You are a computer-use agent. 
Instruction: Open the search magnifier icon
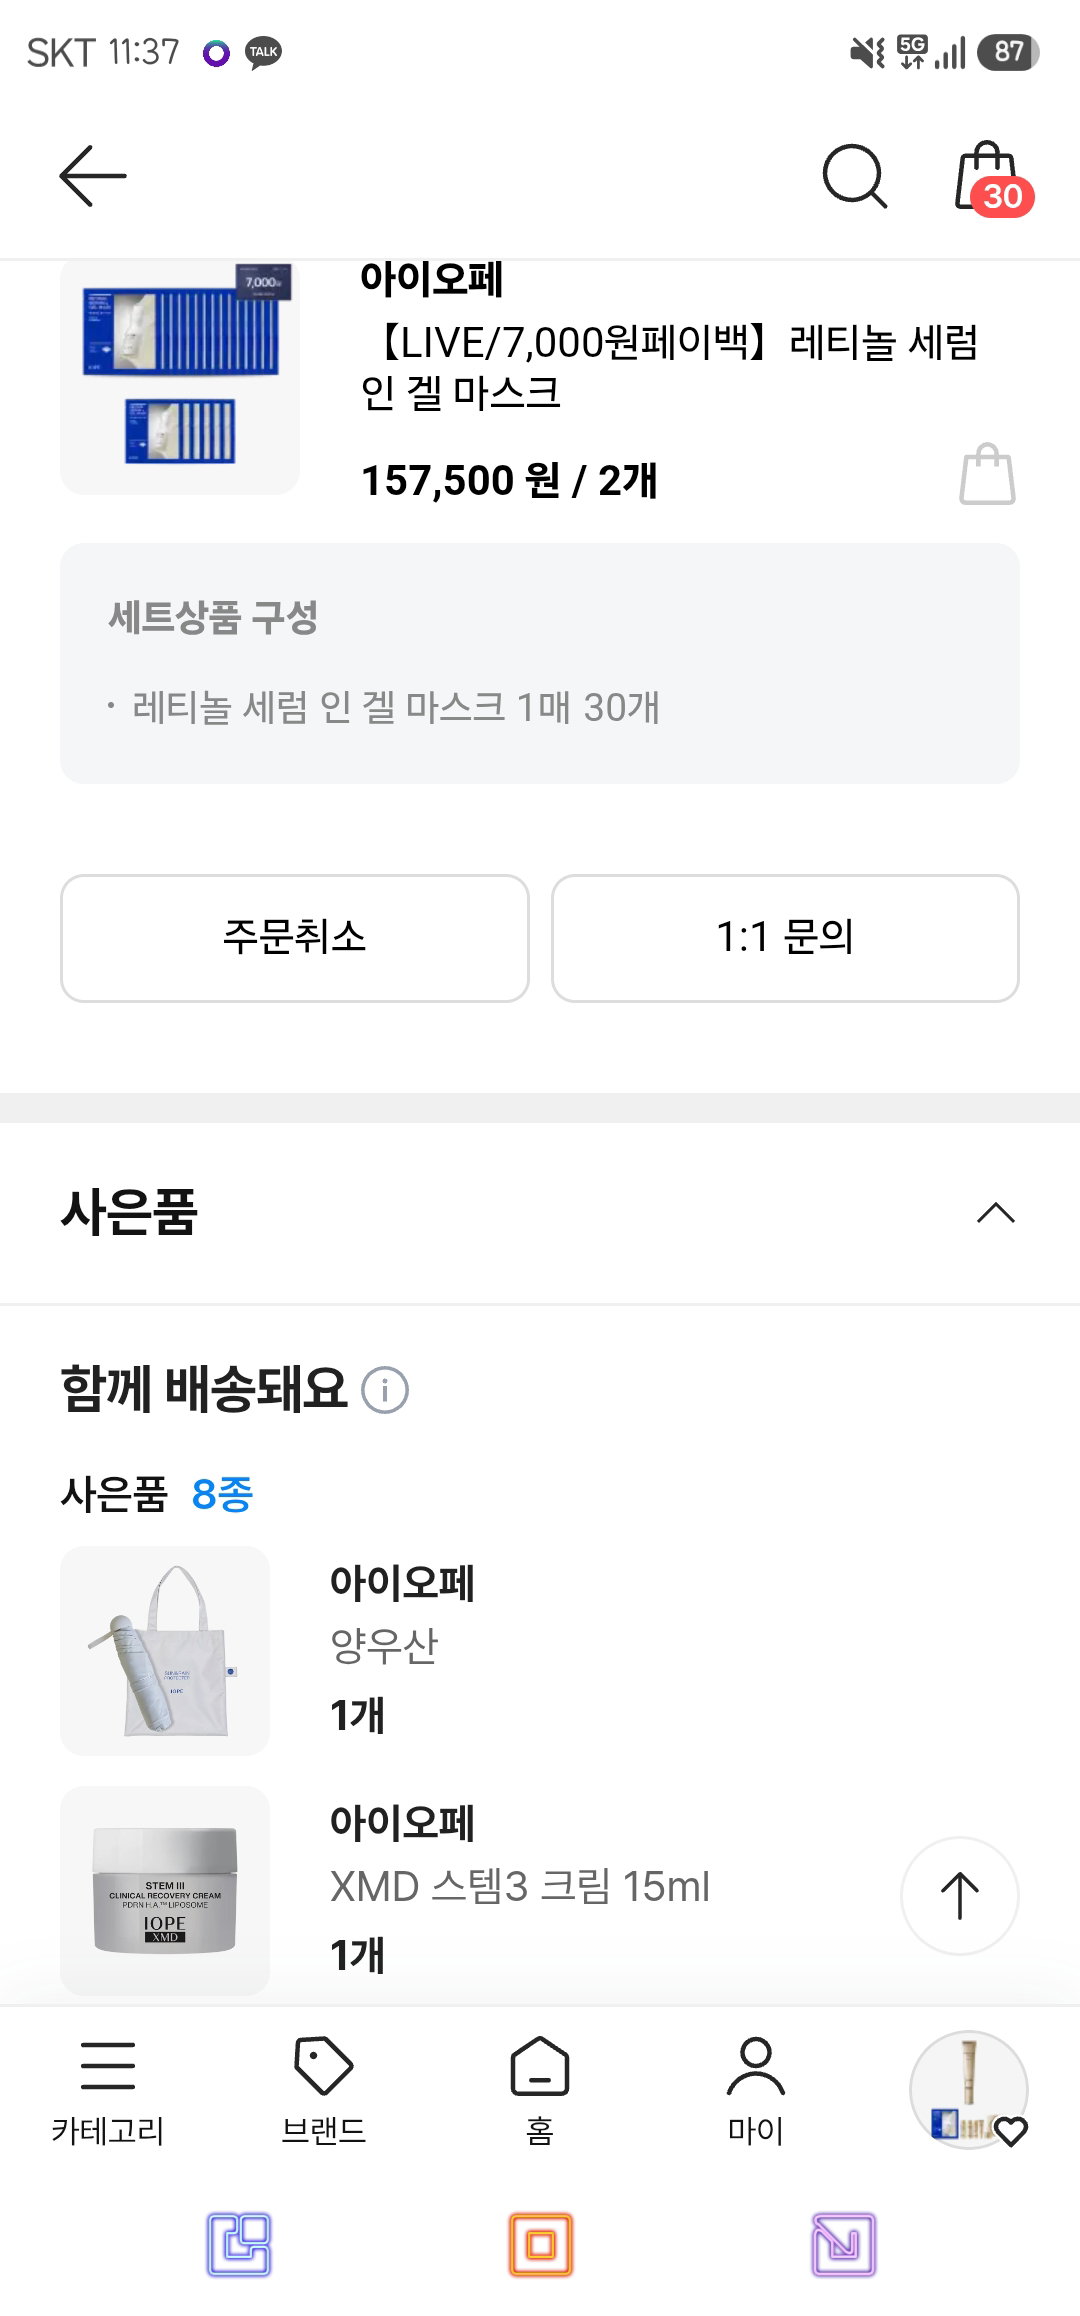855,176
